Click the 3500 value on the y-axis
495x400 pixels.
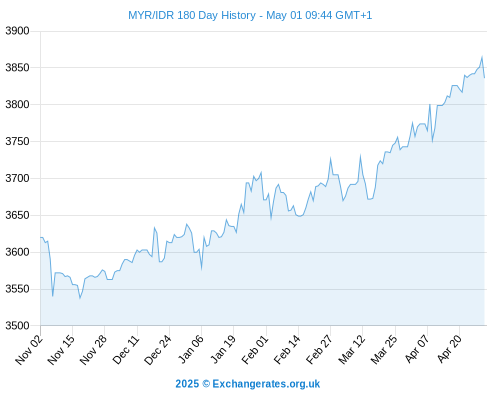17,326
